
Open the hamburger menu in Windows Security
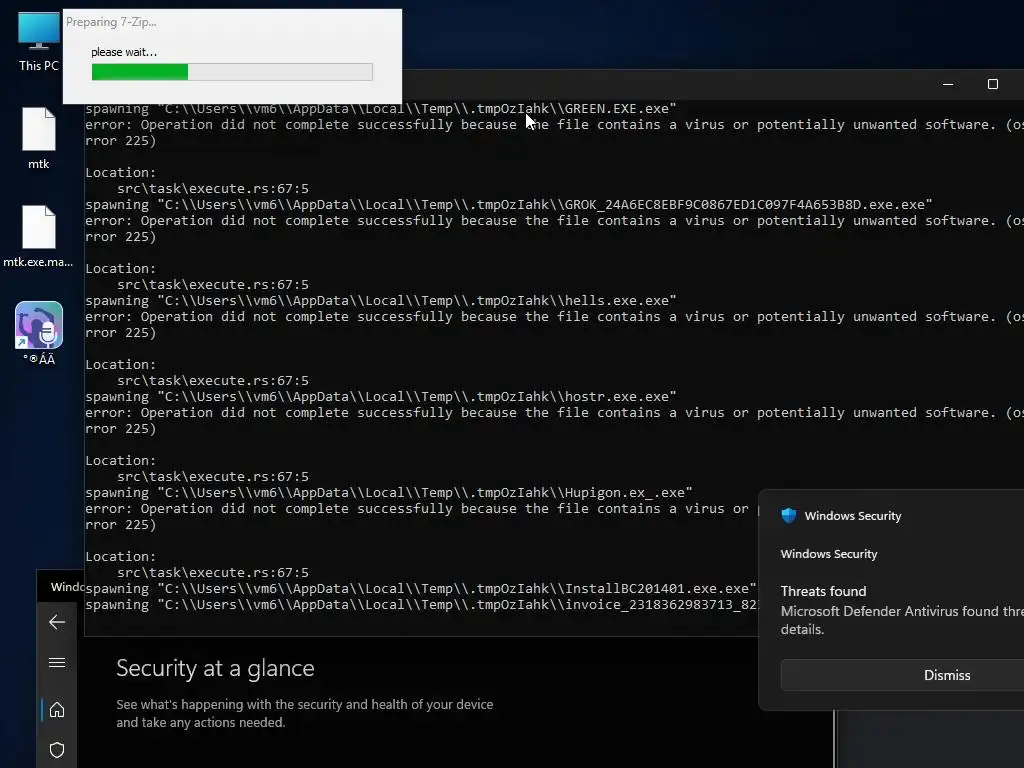pyautogui.click(x=57, y=663)
